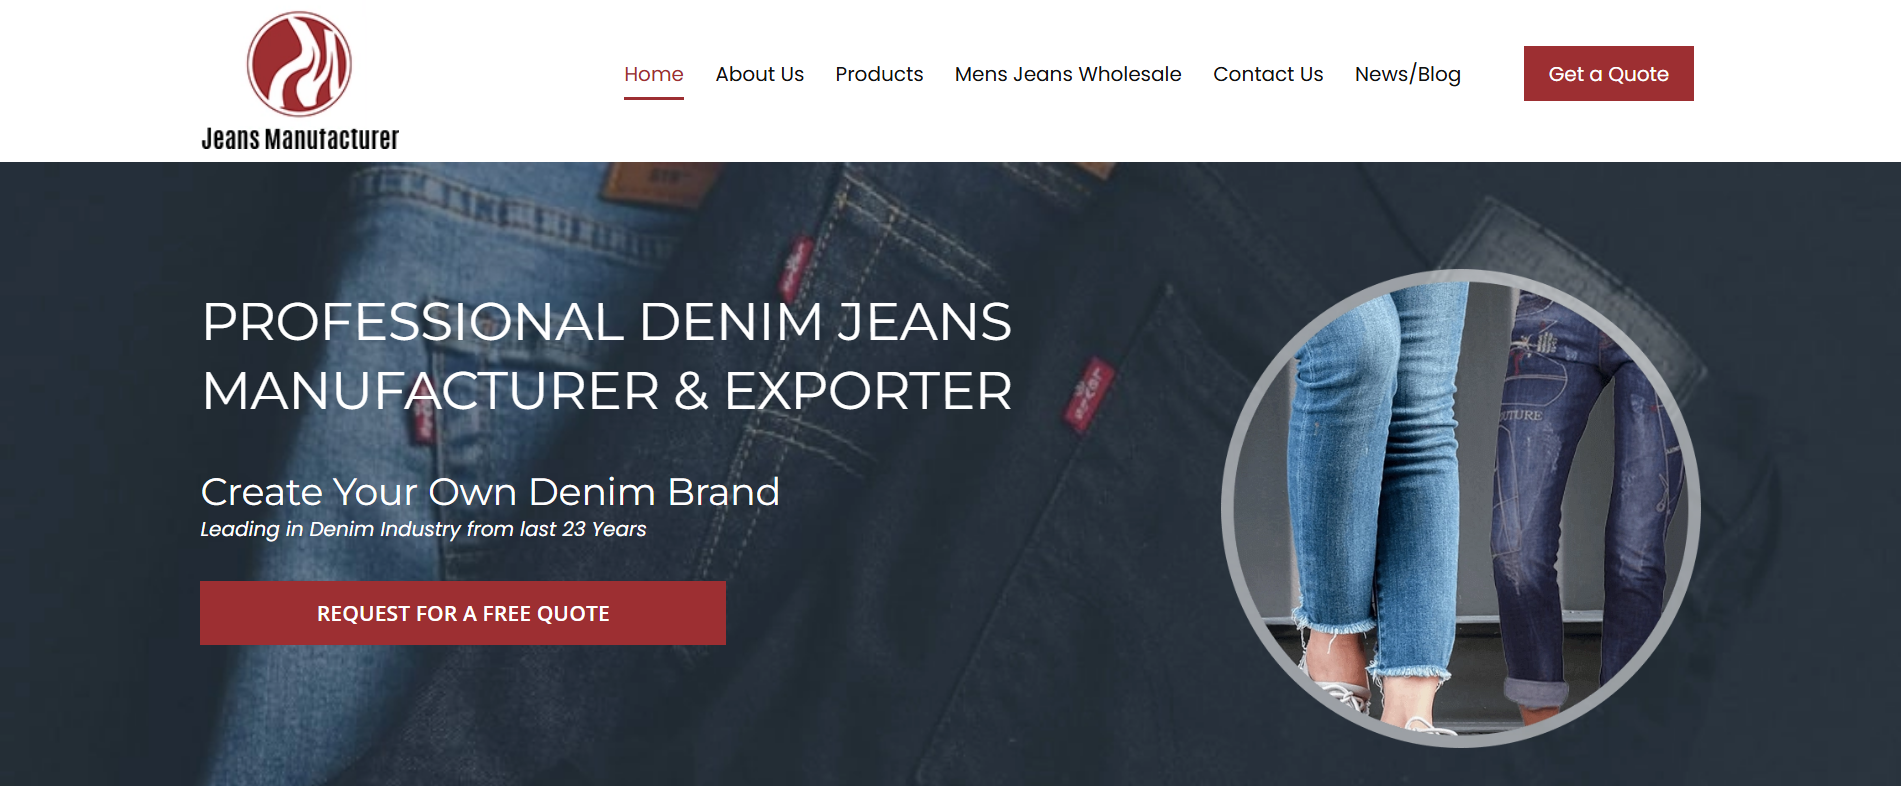Visit the News/Blog section
Viewport: 1901px width, 786px height.
1408,74
